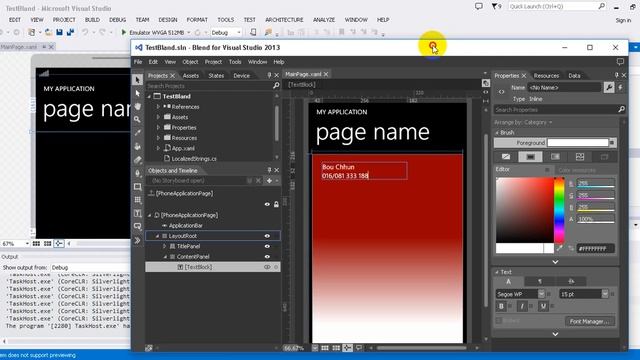Toggle visibility of ContentPanel
Screen dimensions: 640x360
267,256
